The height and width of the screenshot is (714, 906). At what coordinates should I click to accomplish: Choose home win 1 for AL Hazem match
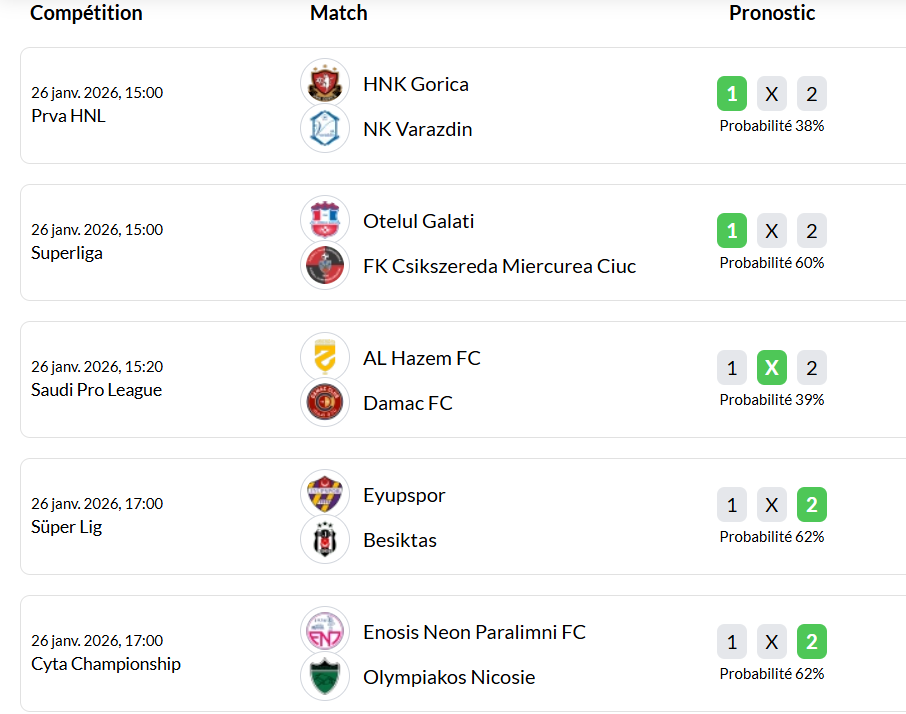point(732,368)
